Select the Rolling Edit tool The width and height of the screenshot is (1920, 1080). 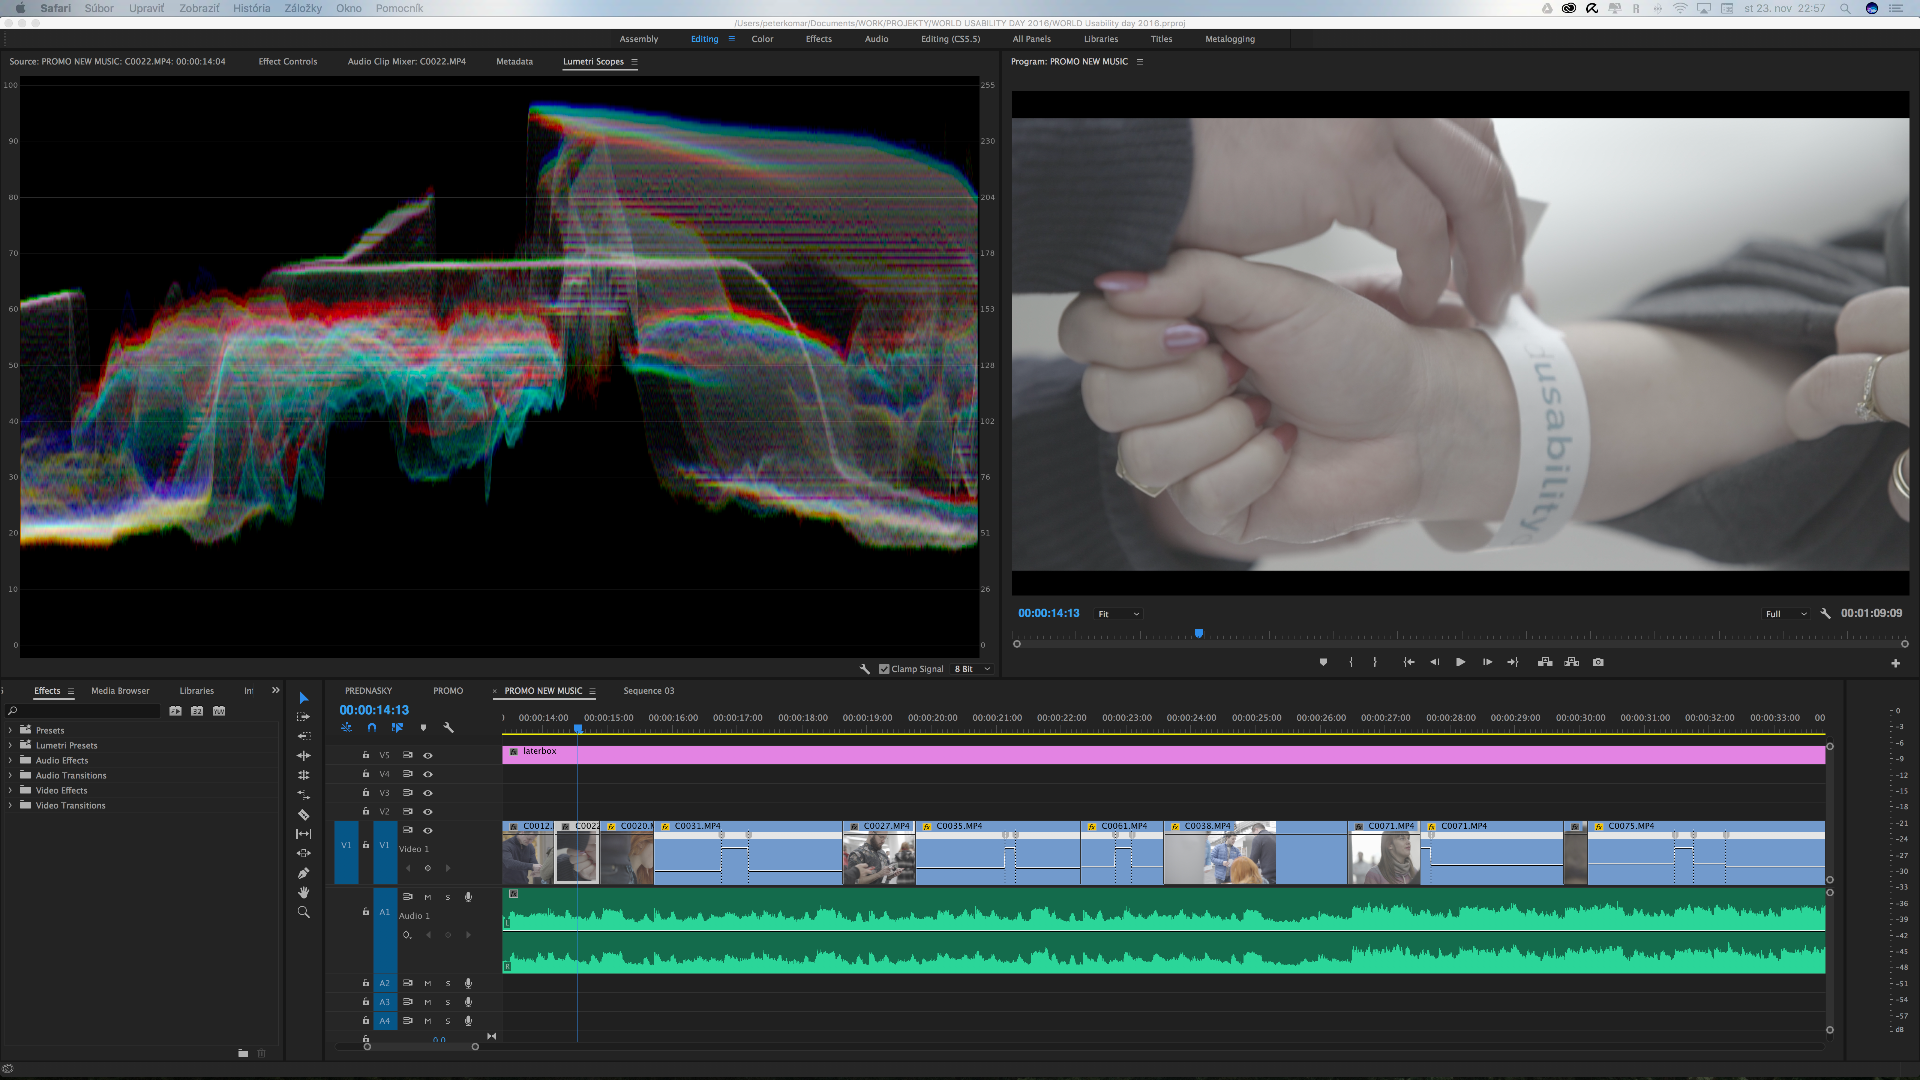coord(304,775)
